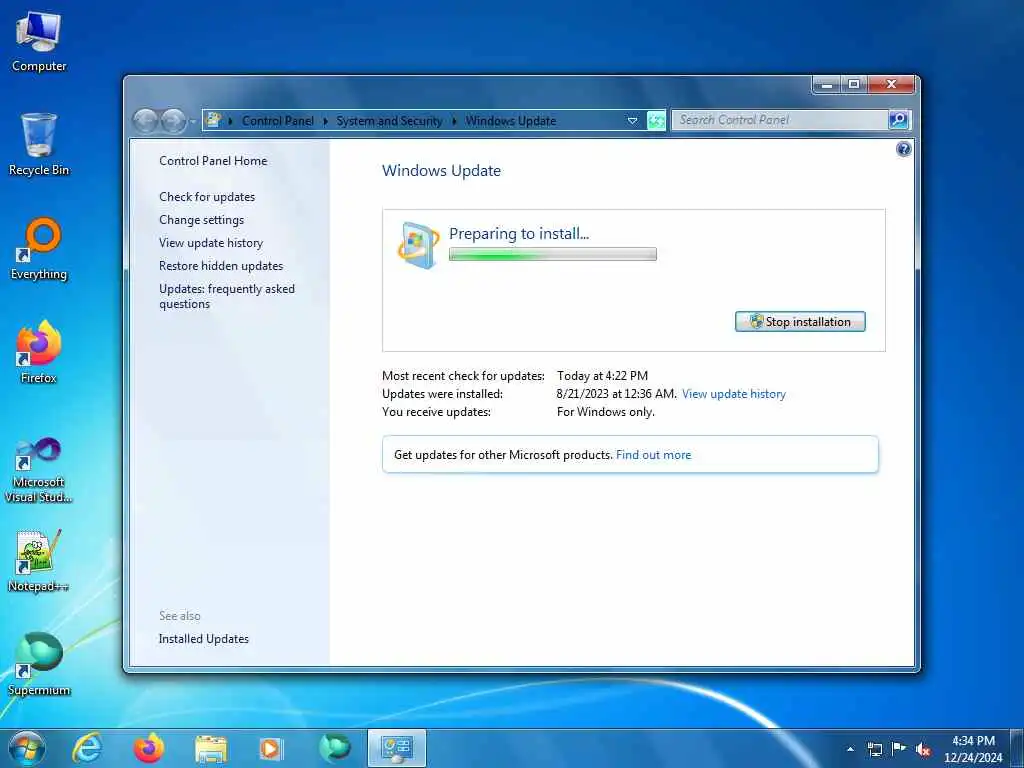Open View update history in the sidebar
The image size is (1024, 768).
[211, 243]
